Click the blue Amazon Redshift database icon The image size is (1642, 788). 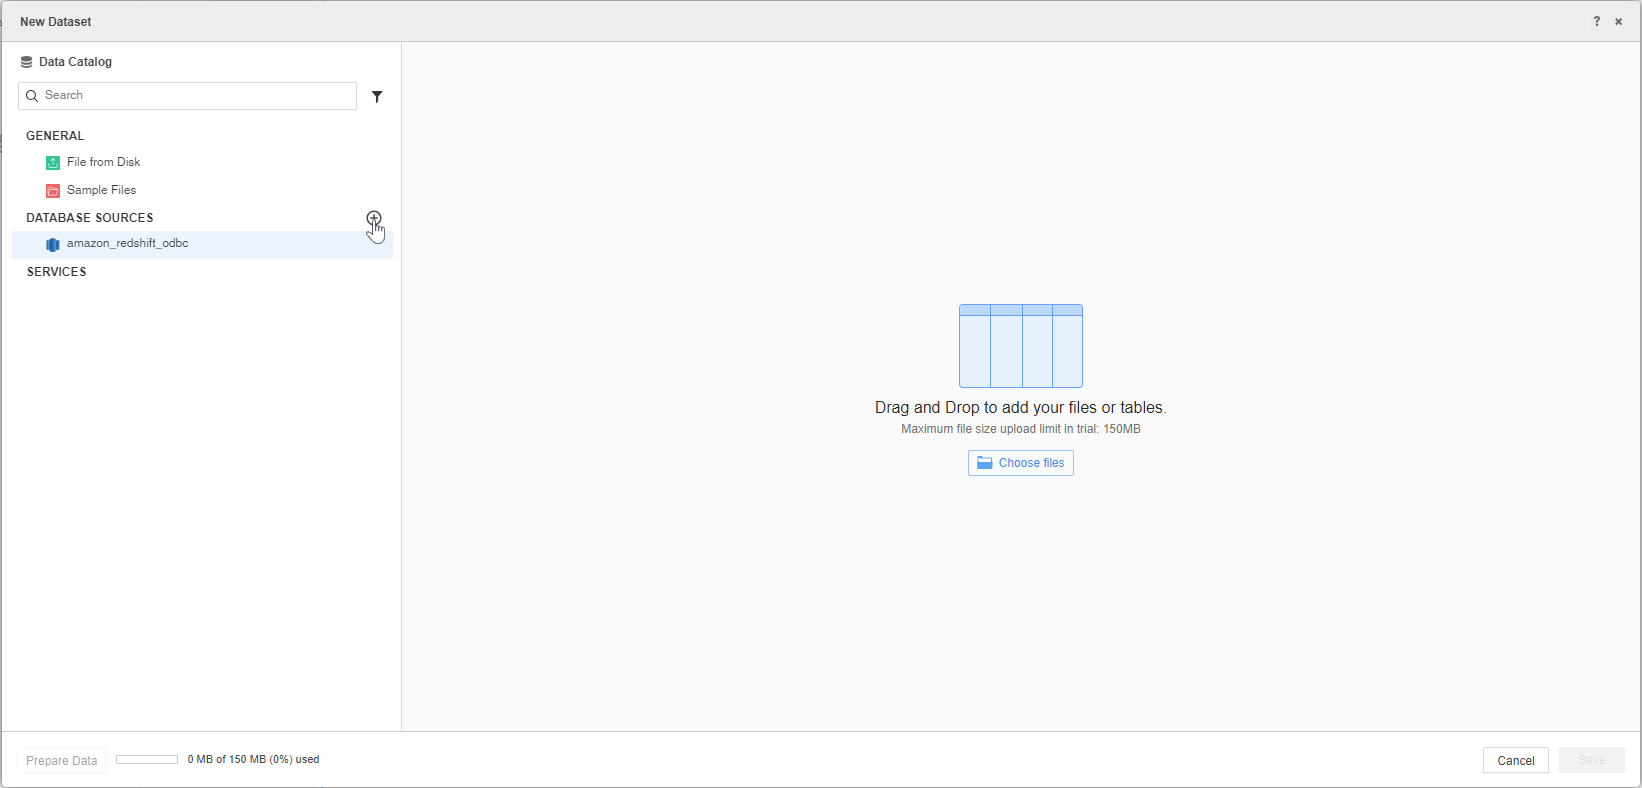tap(53, 245)
